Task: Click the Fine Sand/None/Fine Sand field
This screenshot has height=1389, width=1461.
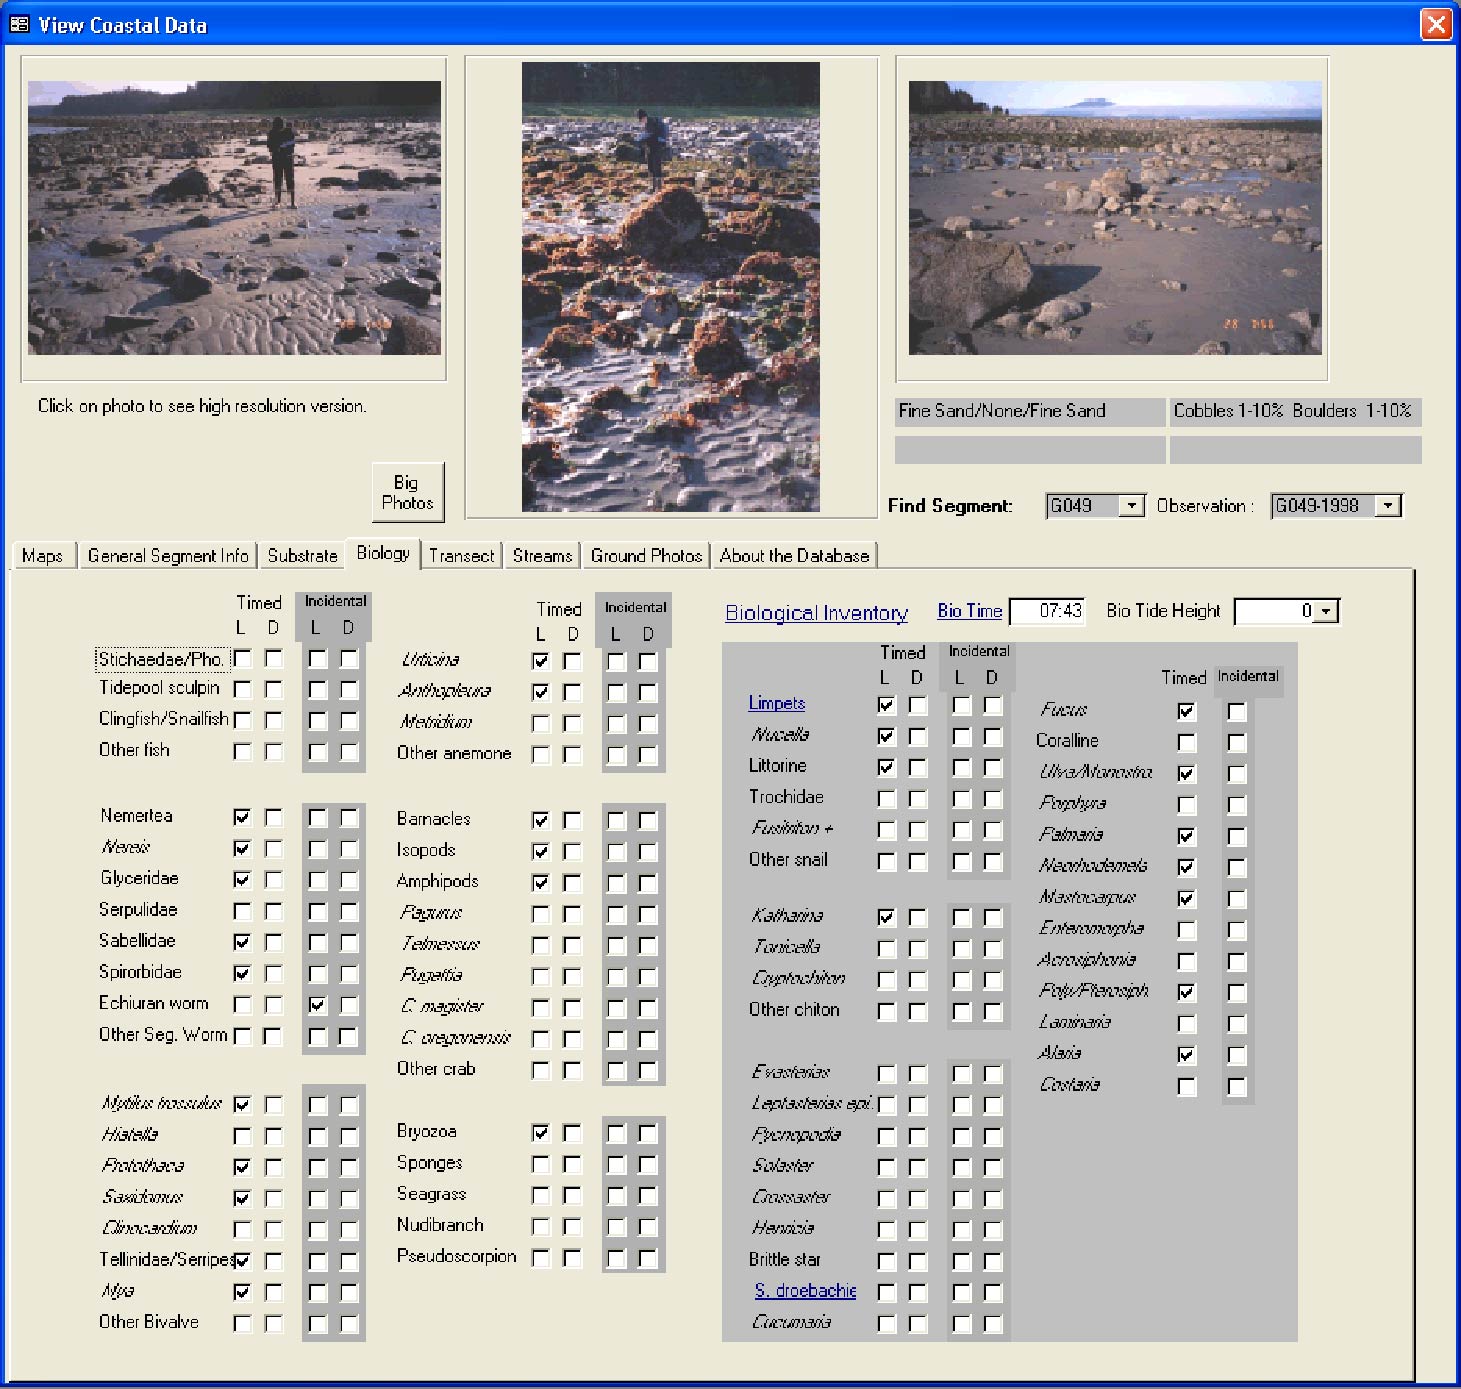Action: tap(1030, 411)
